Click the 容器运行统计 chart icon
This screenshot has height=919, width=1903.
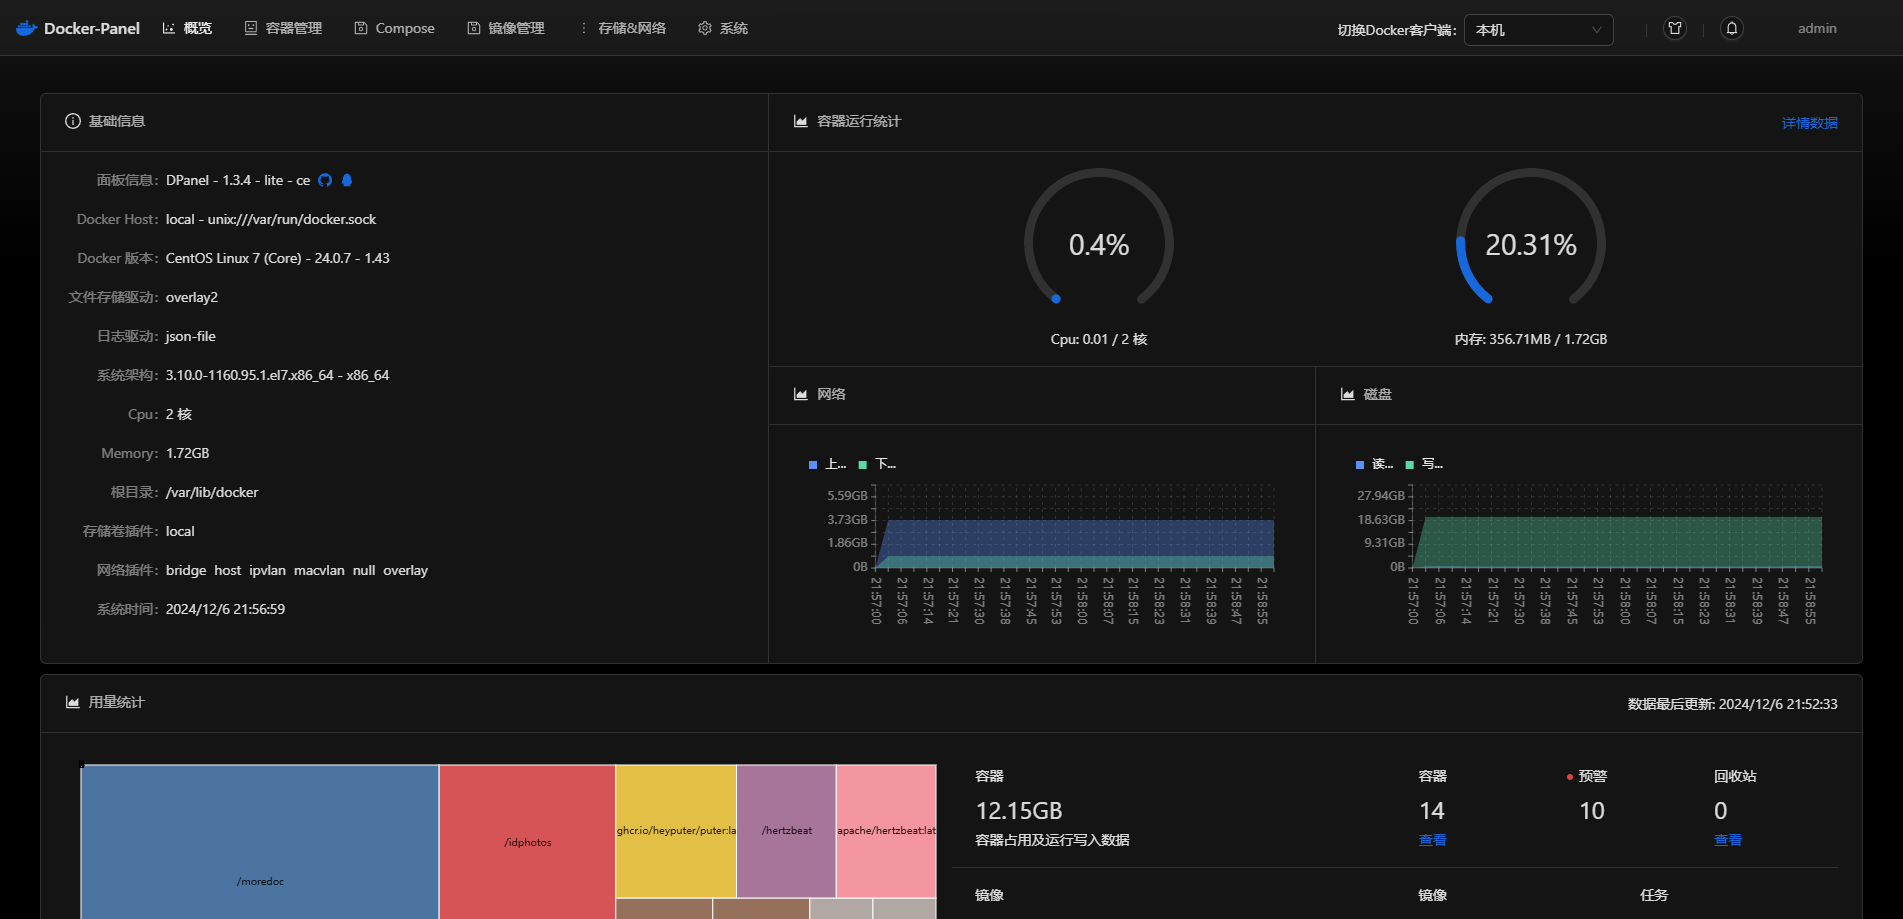801,121
